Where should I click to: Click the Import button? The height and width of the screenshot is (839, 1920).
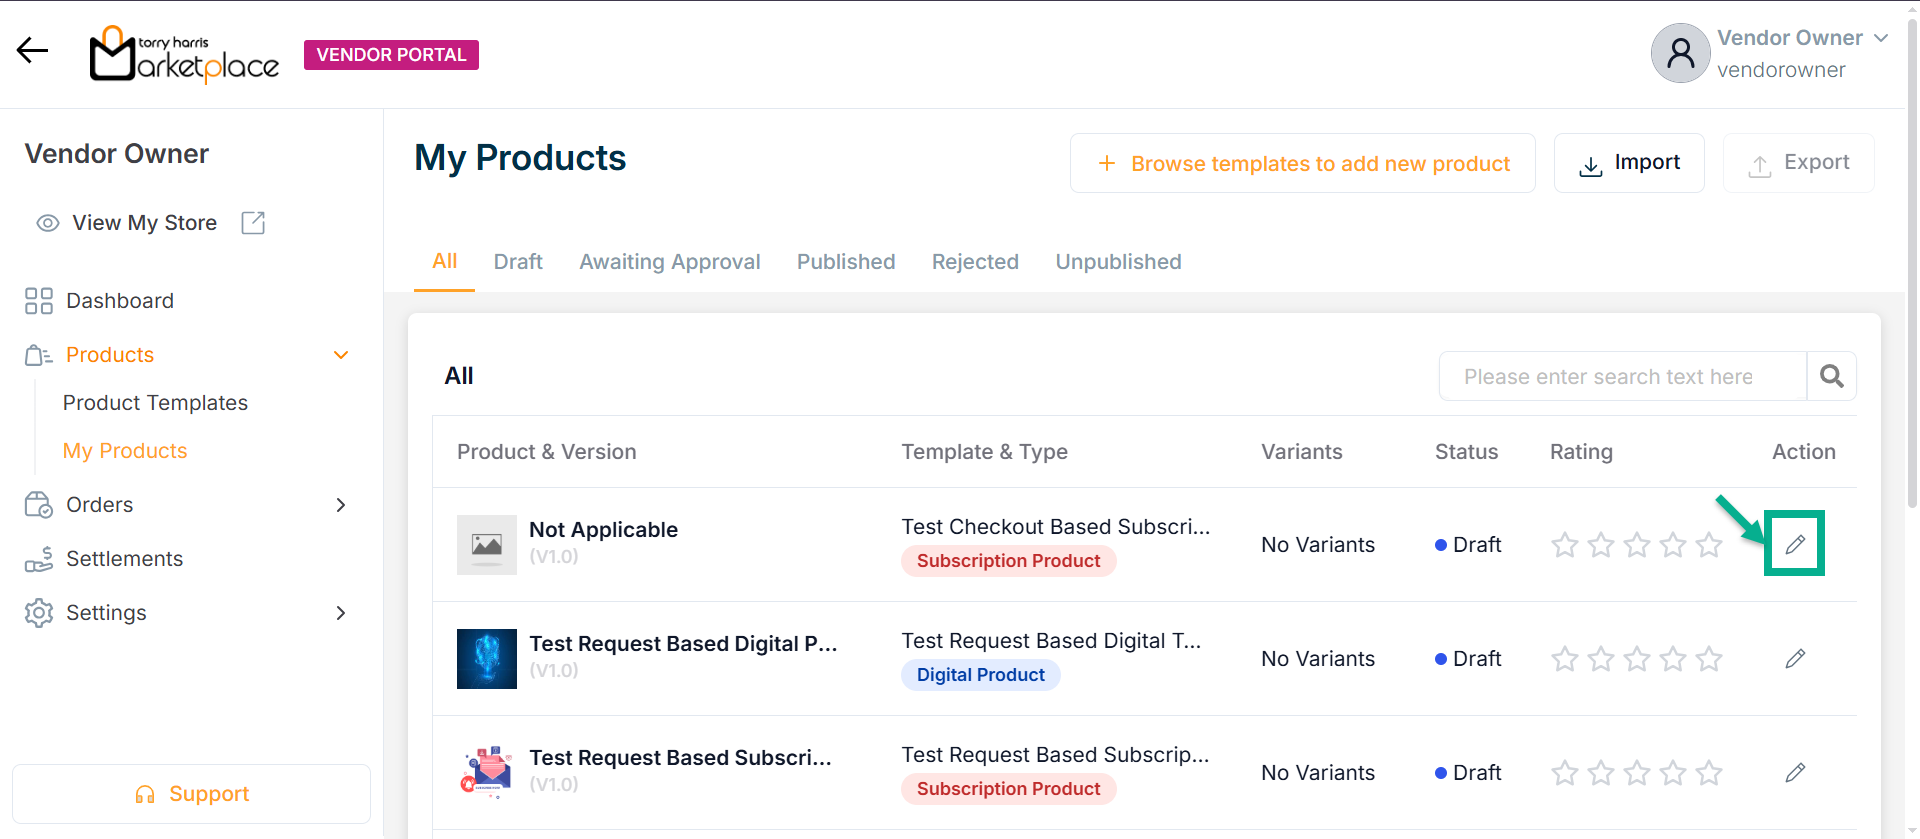pyautogui.click(x=1628, y=163)
